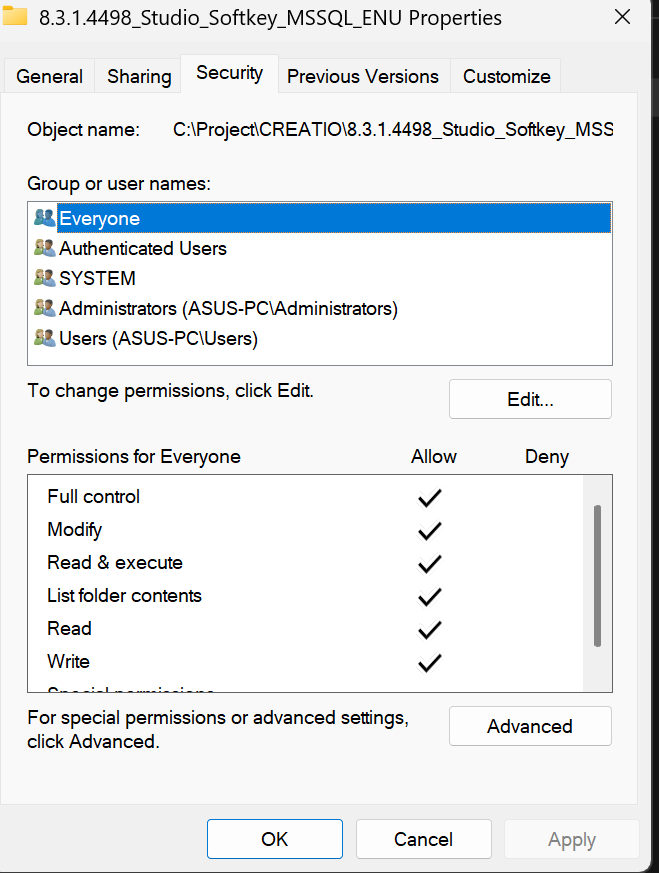Click the Authenticated Users group icon
The image size is (659, 873).
[x=44, y=248]
